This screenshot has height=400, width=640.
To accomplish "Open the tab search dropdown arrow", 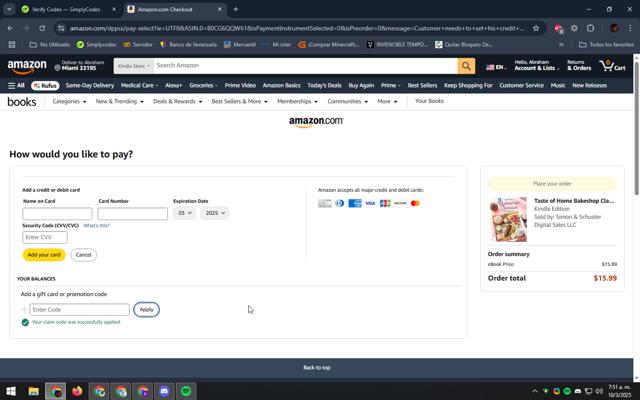I will (9, 9).
